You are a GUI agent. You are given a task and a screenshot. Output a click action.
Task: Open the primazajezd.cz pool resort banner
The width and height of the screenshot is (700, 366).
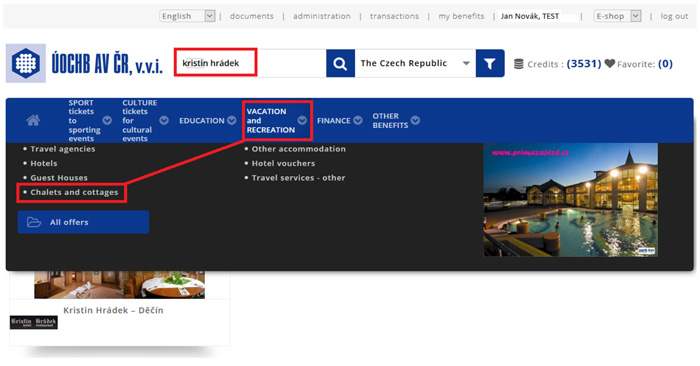(571, 200)
